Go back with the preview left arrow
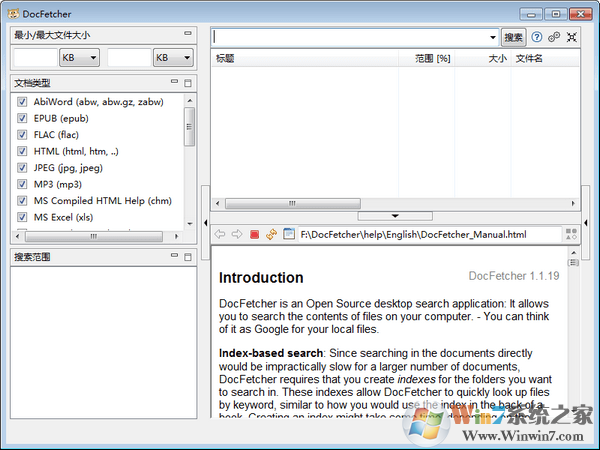Viewport: 600px width, 450px height. click(x=220, y=234)
